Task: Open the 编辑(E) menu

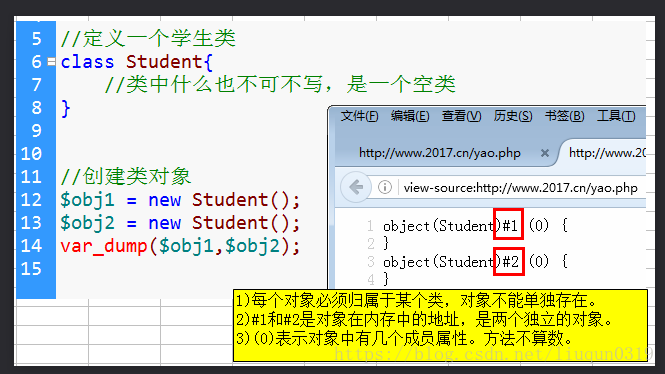Action: click(x=410, y=116)
